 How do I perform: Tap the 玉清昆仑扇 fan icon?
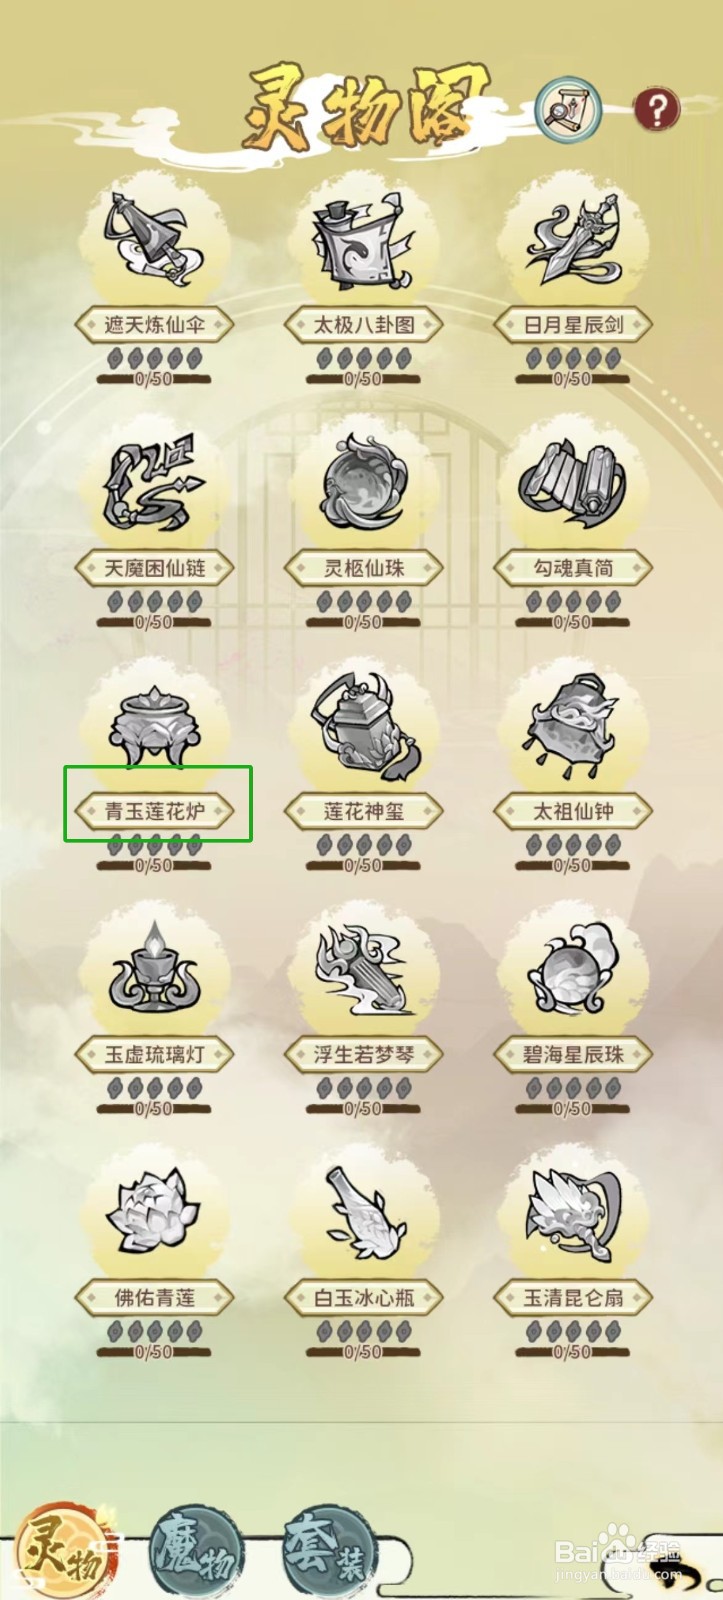pos(573,1212)
